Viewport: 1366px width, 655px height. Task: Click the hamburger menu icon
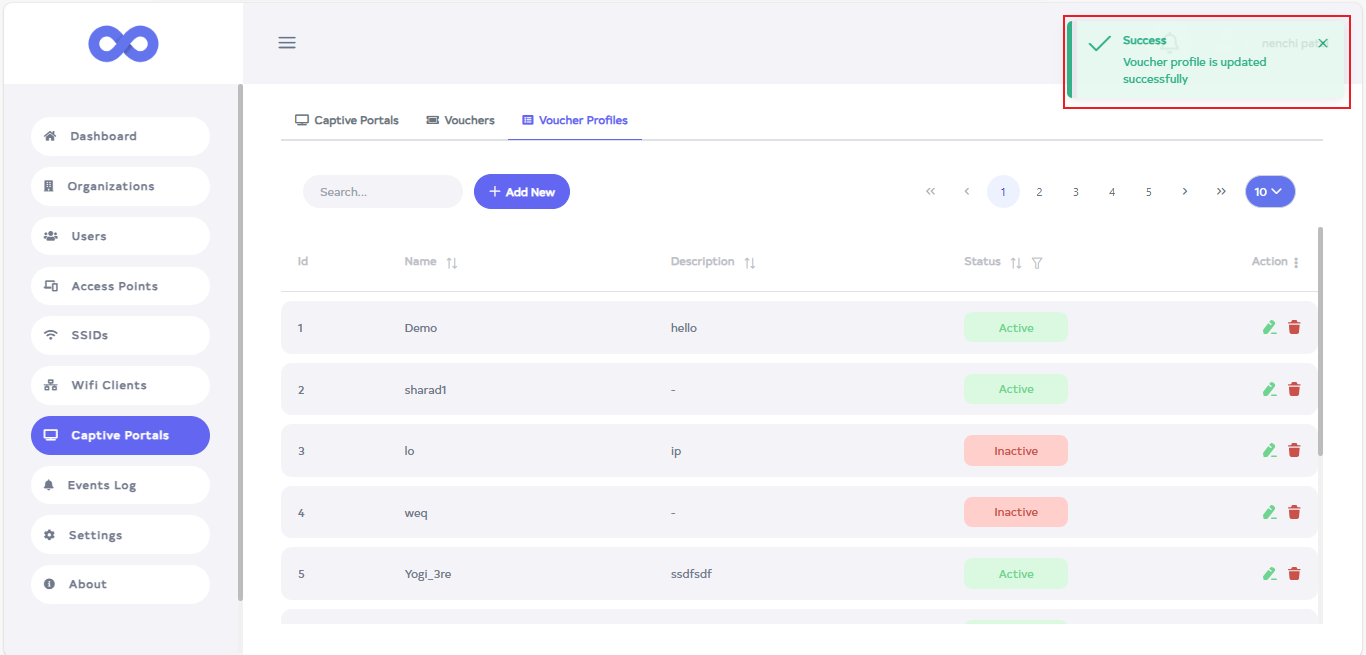coord(287,43)
